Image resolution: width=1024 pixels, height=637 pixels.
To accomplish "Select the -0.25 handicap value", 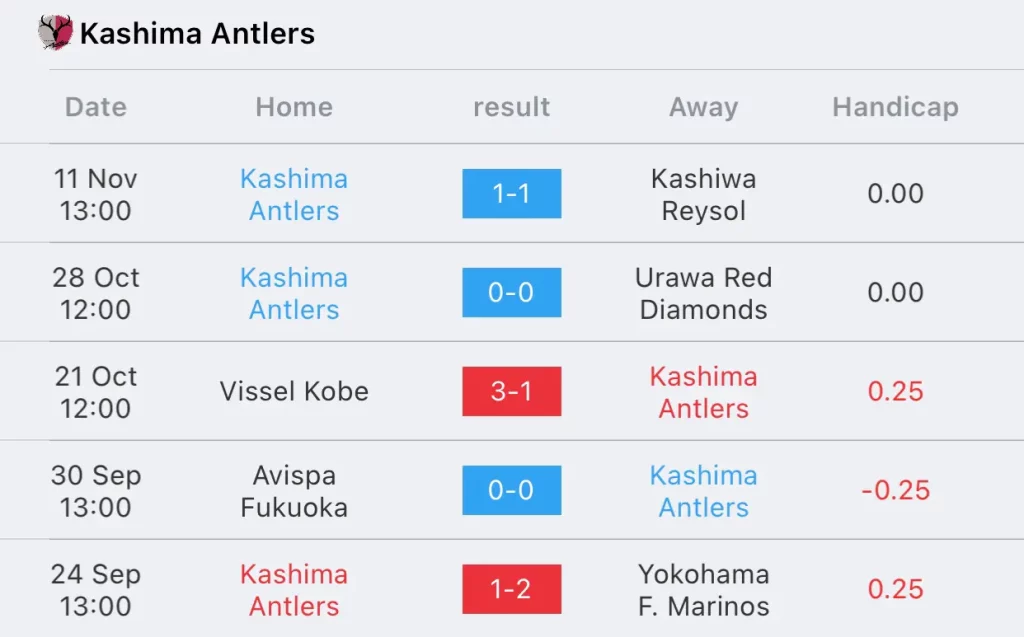I will point(895,490).
